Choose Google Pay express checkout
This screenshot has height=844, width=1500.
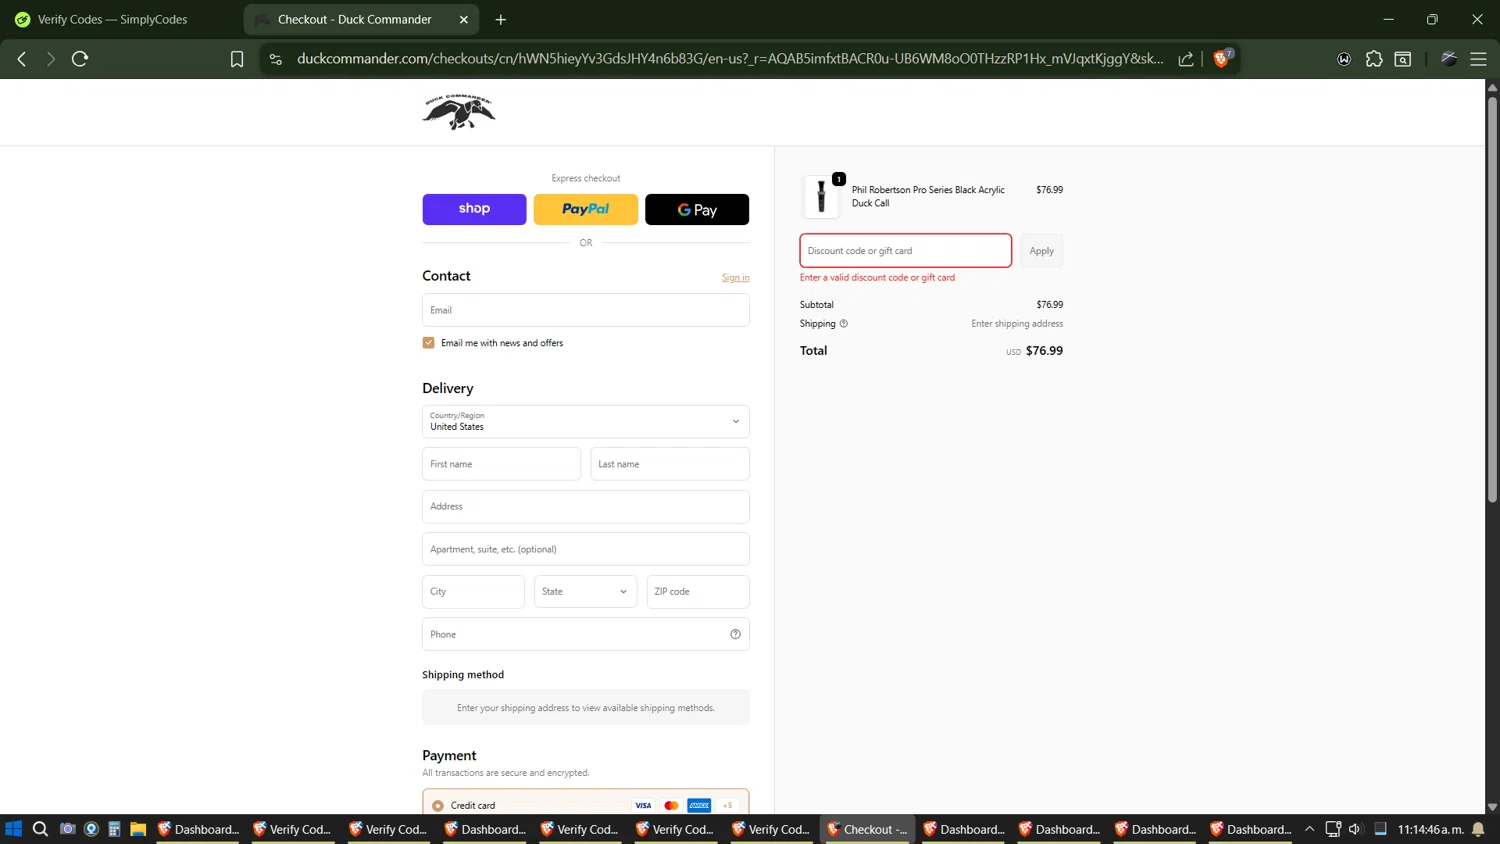tap(697, 209)
